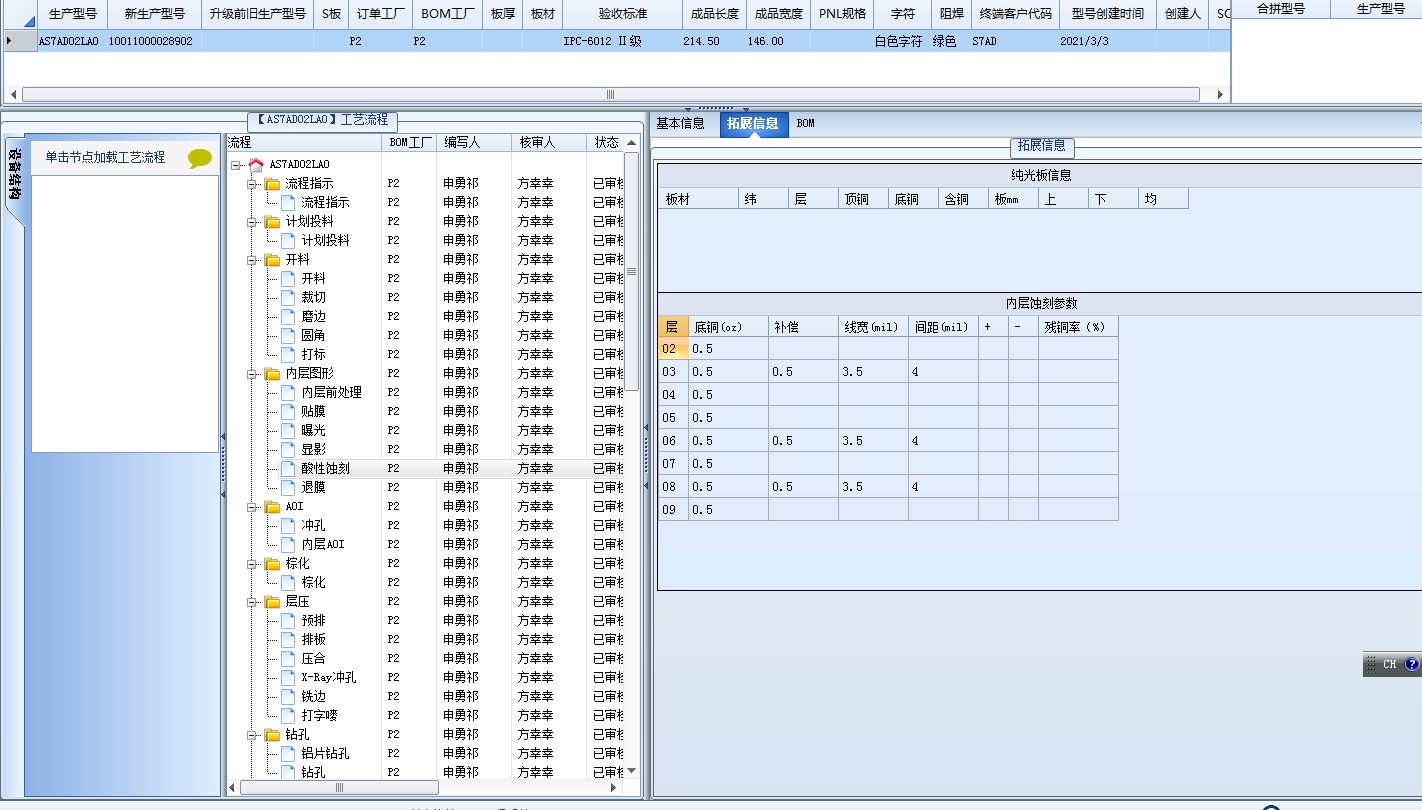Click the document icon beside 铣边

pyautogui.click(x=288, y=696)
